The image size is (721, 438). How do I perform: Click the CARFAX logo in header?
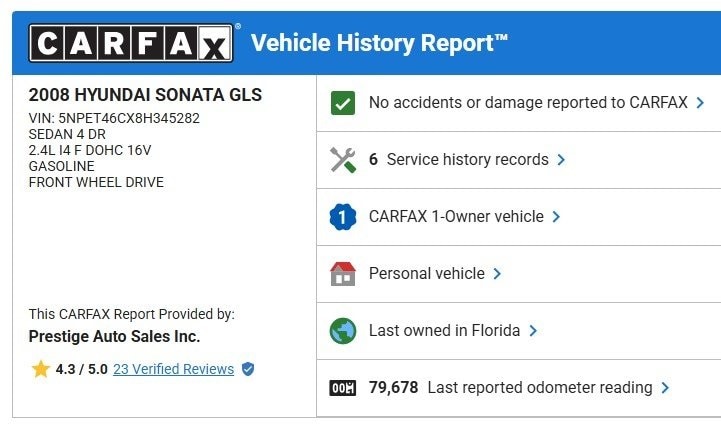pyautogui.click(x=132, y=43)
